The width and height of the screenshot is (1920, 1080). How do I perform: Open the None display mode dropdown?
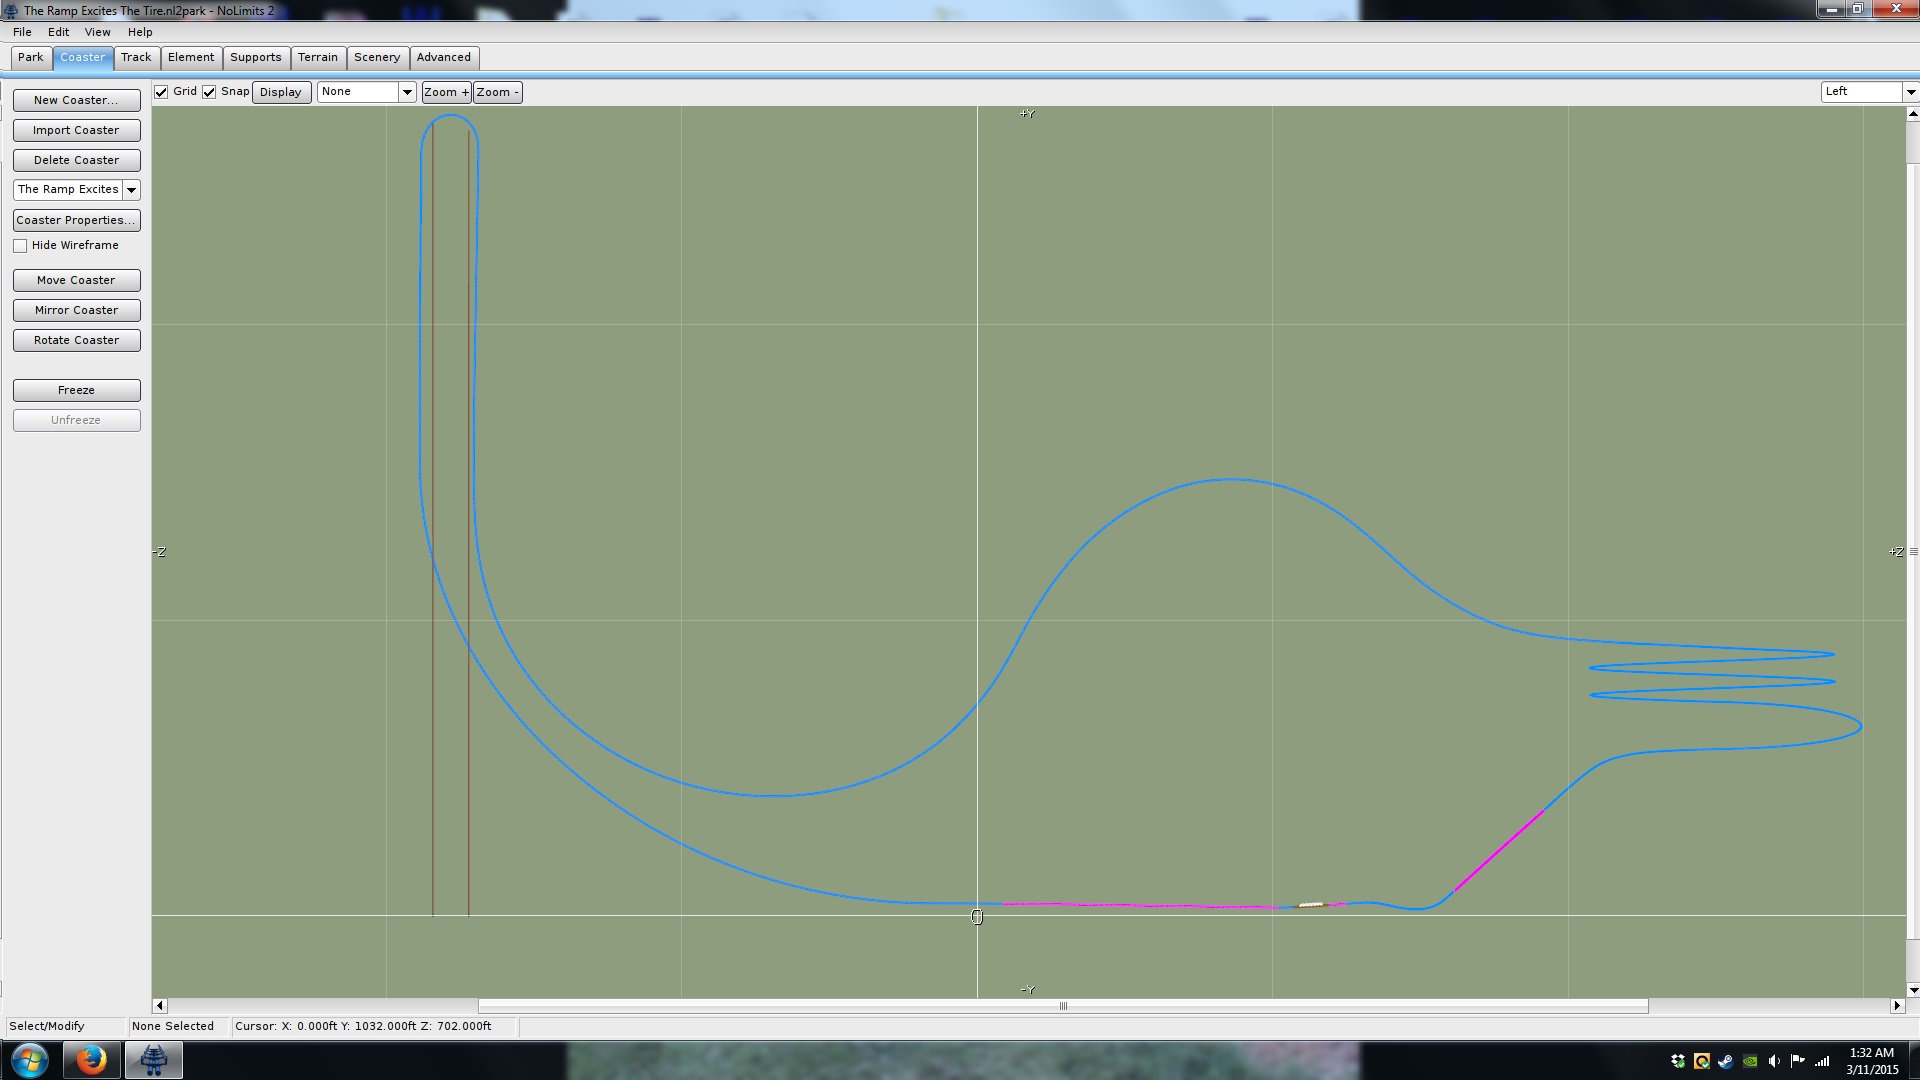click(407, 92)
